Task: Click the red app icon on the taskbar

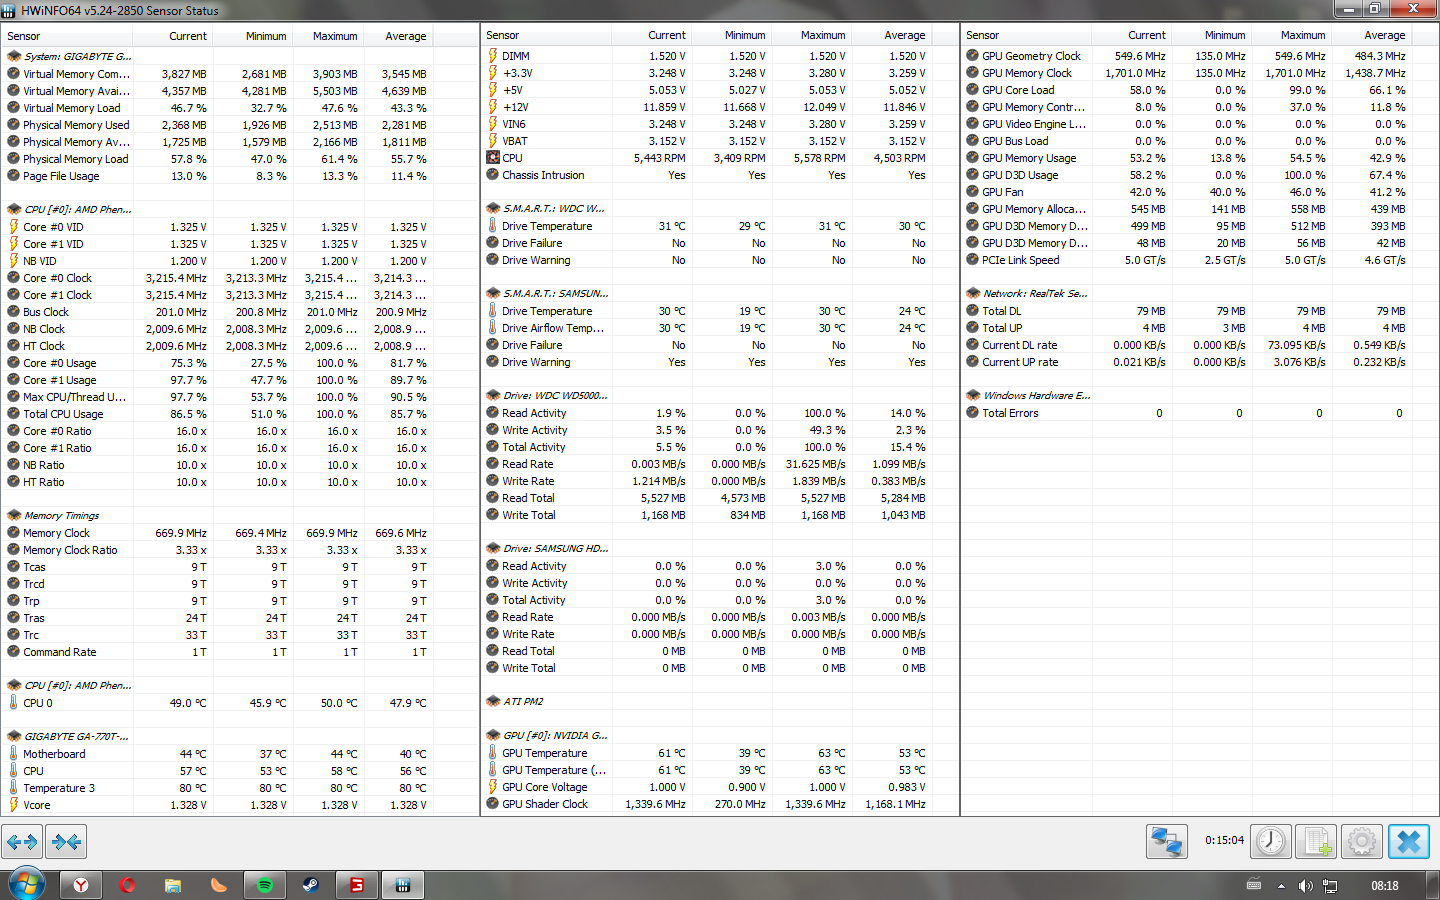Action: point(357,885)
